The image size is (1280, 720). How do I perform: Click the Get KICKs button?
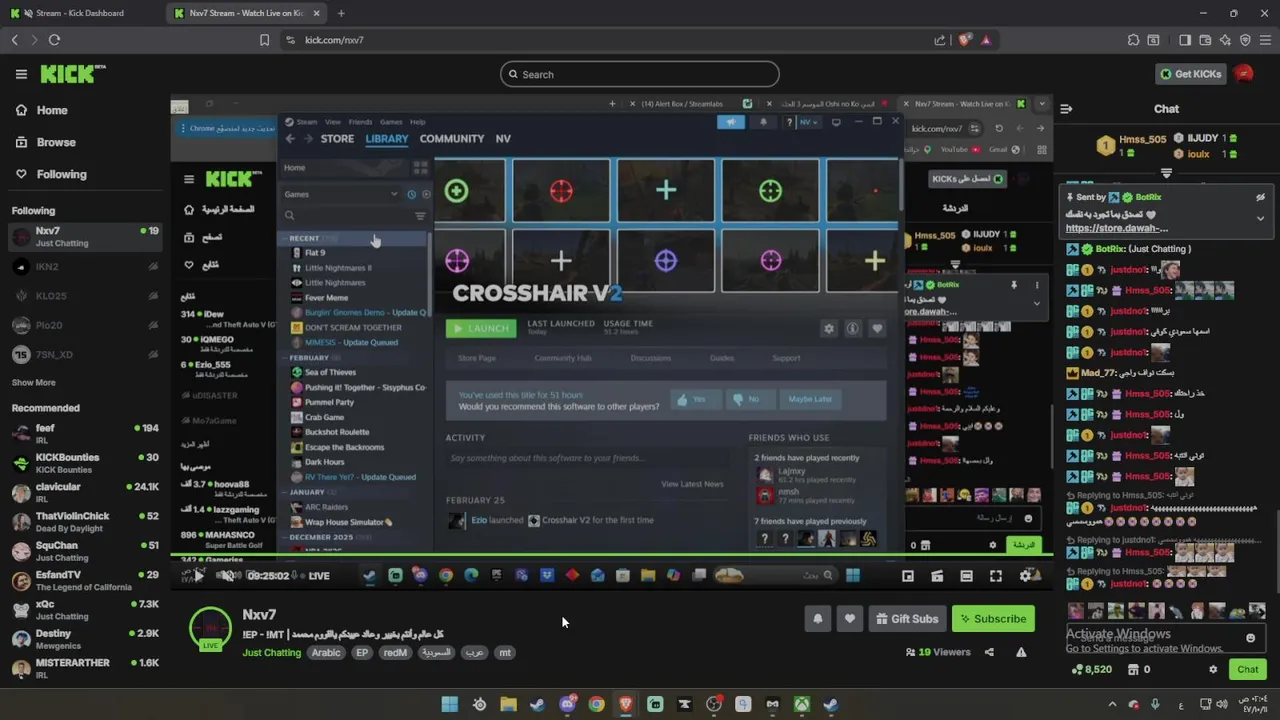1191,74
